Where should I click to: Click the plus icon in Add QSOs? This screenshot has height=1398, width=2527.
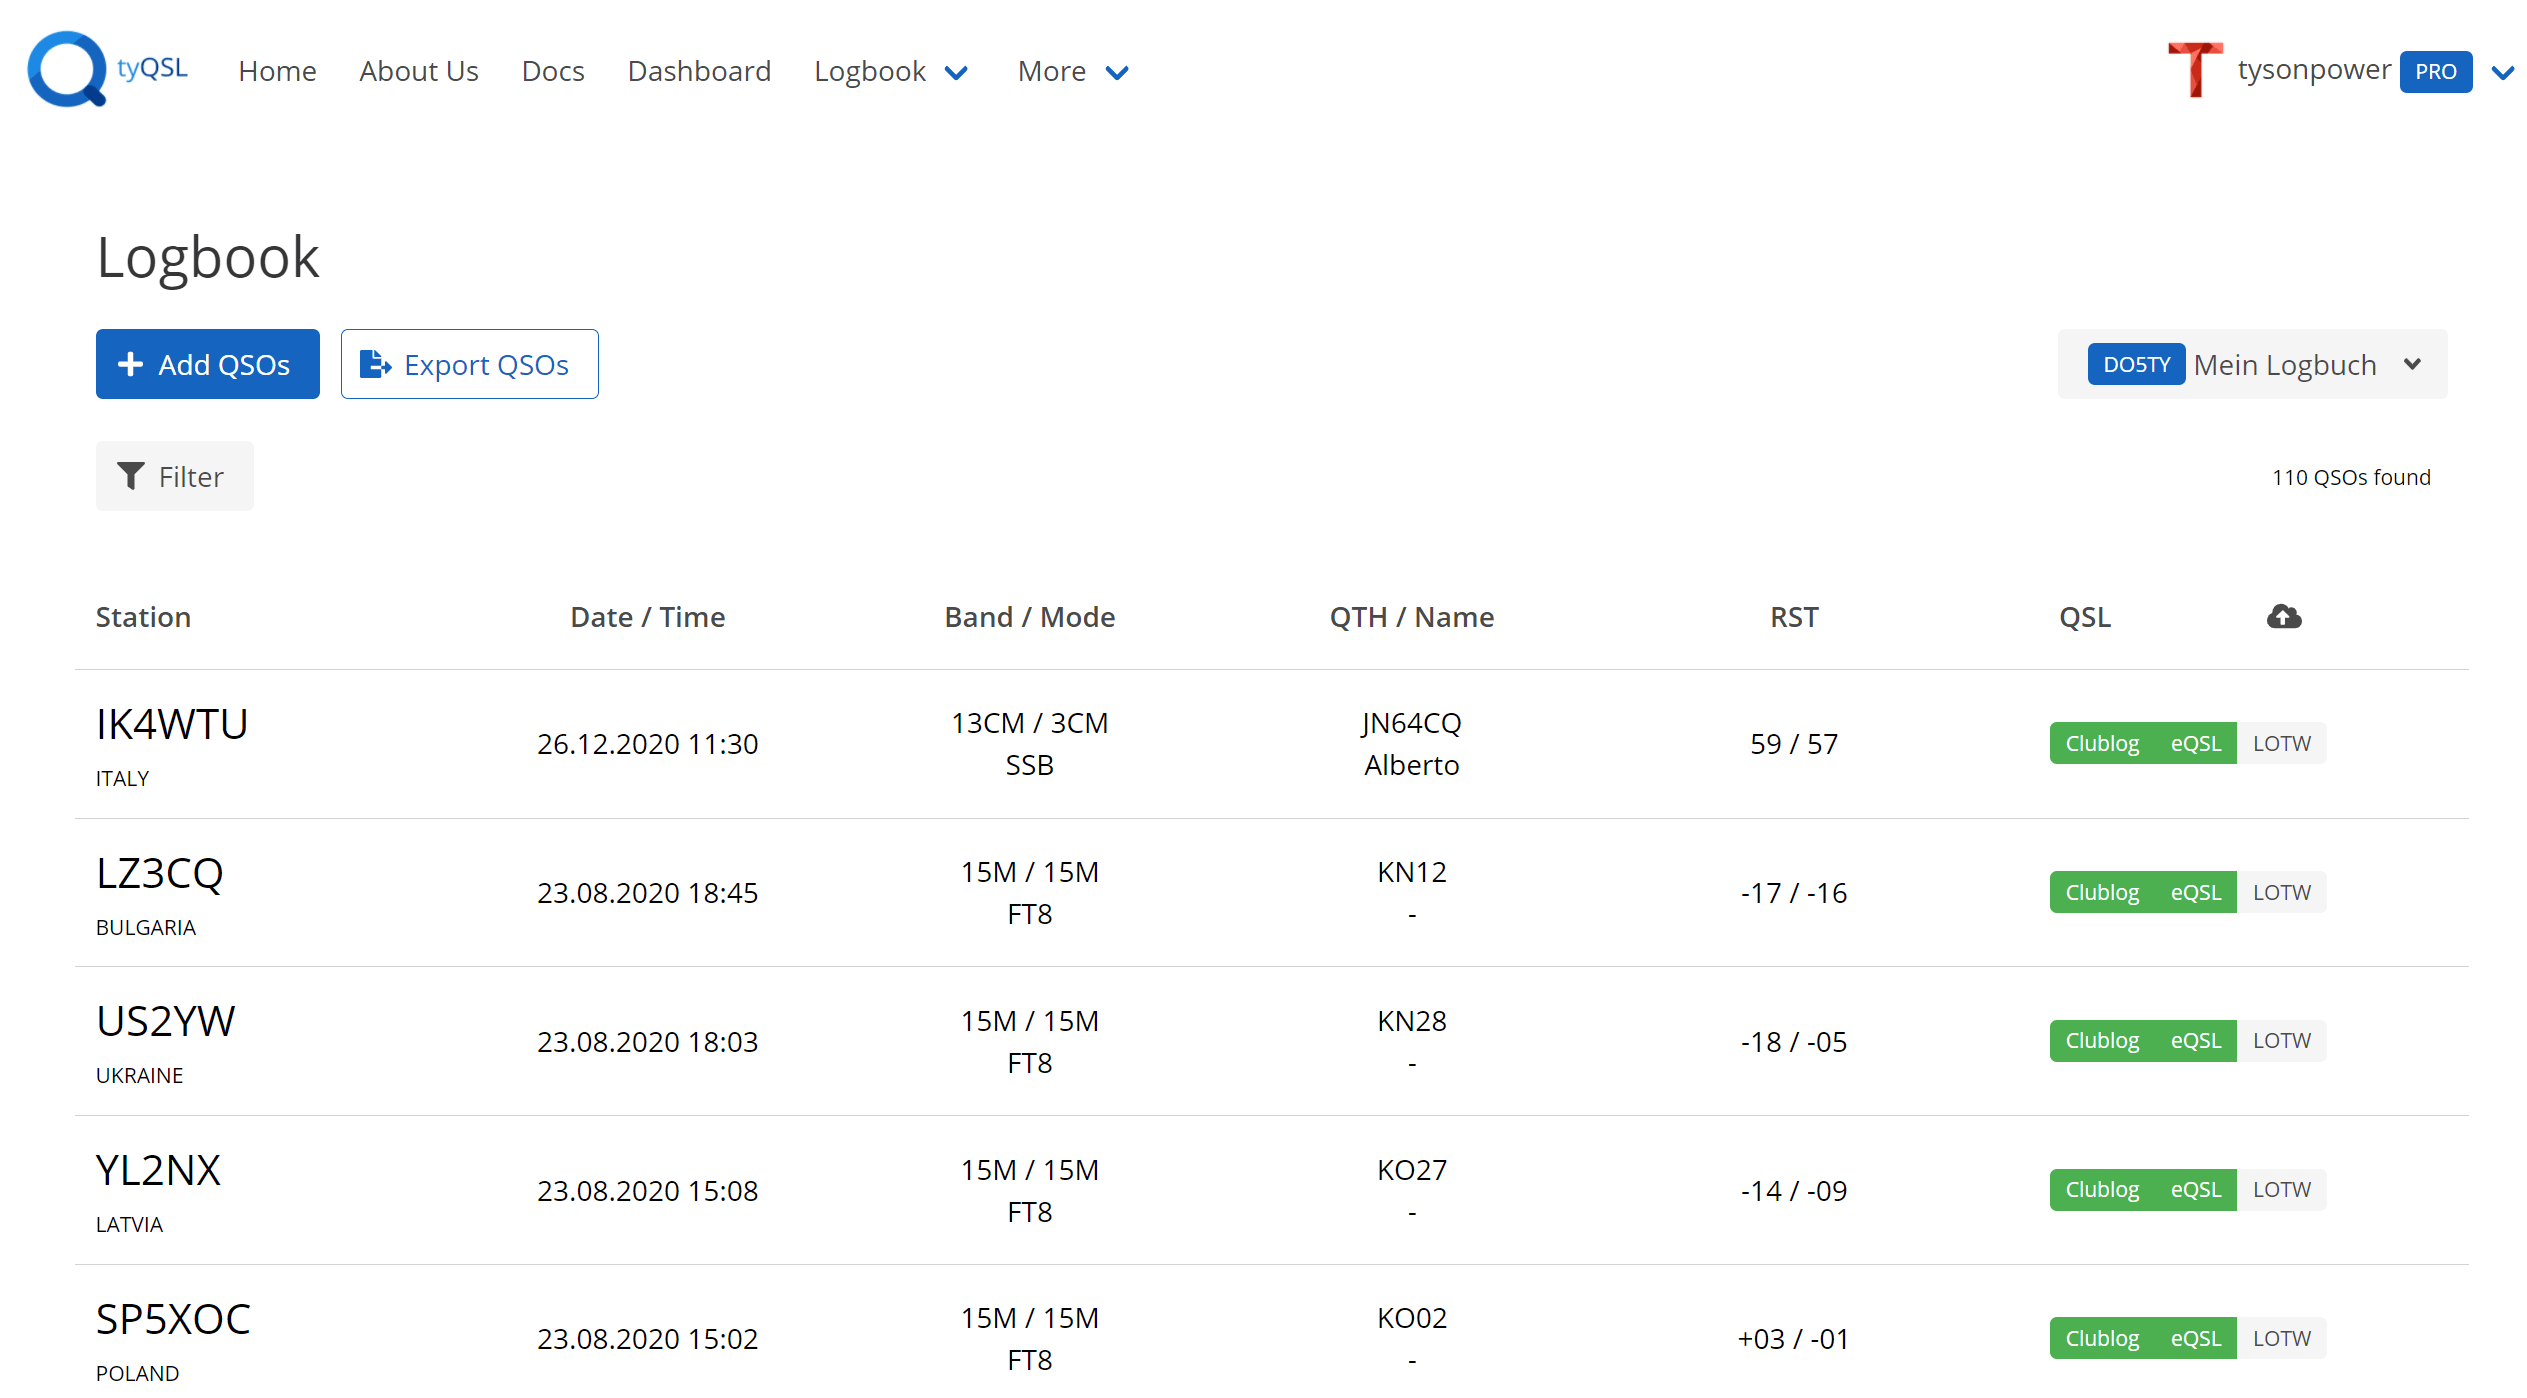[130, 364]
